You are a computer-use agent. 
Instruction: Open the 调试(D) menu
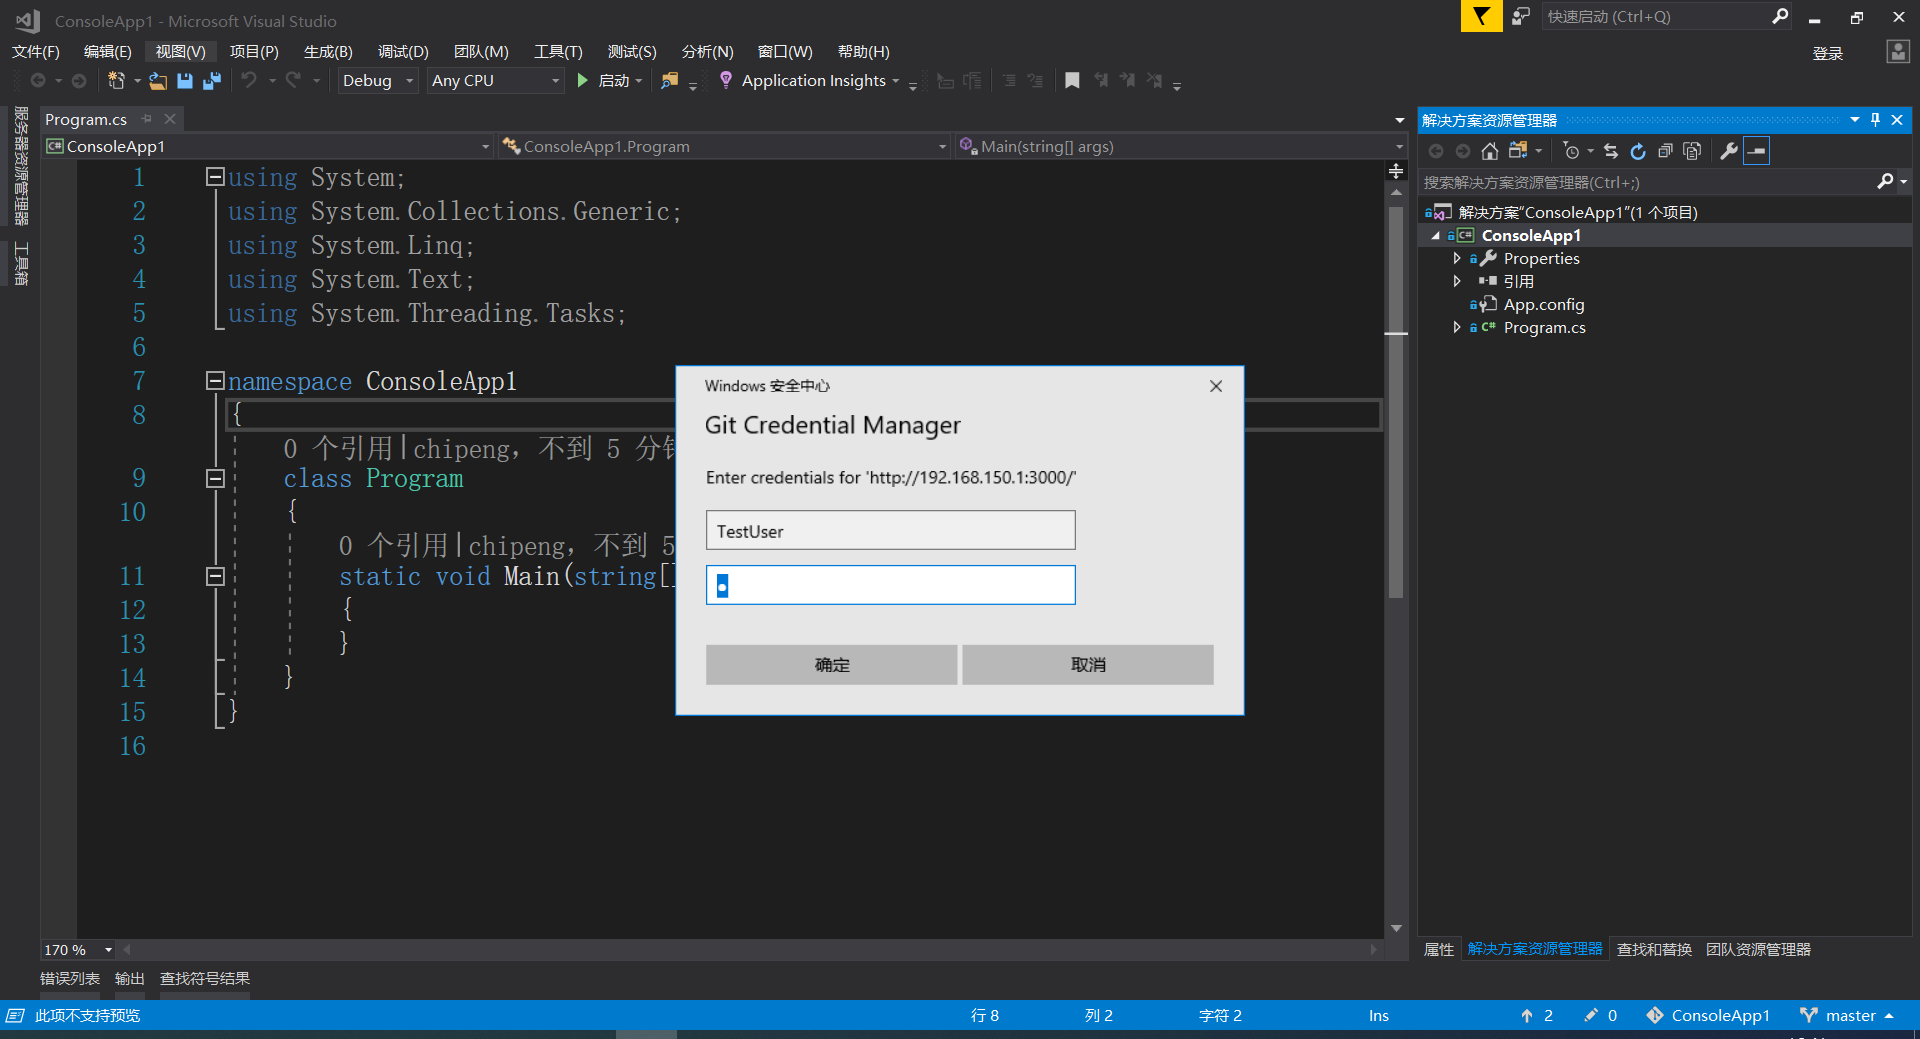(x=403, y=52)
